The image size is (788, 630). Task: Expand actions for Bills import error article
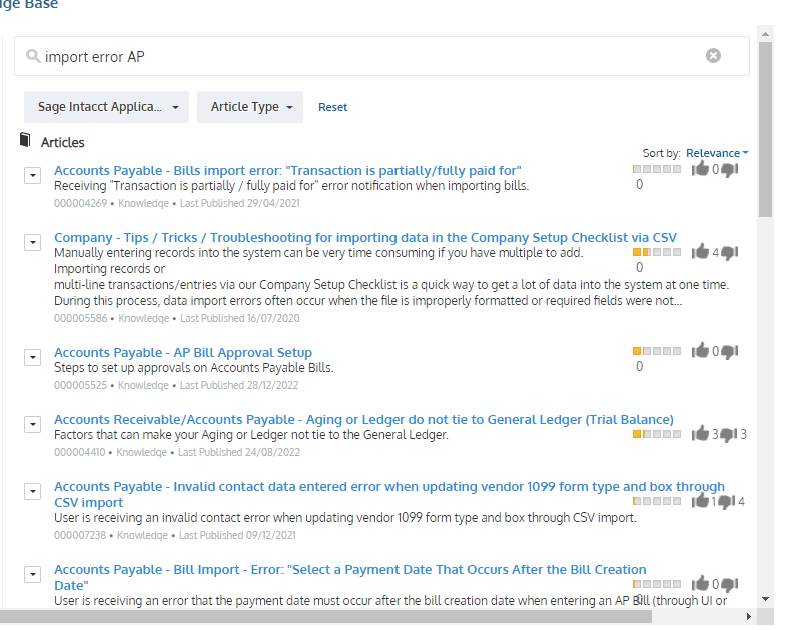[33, 175]
